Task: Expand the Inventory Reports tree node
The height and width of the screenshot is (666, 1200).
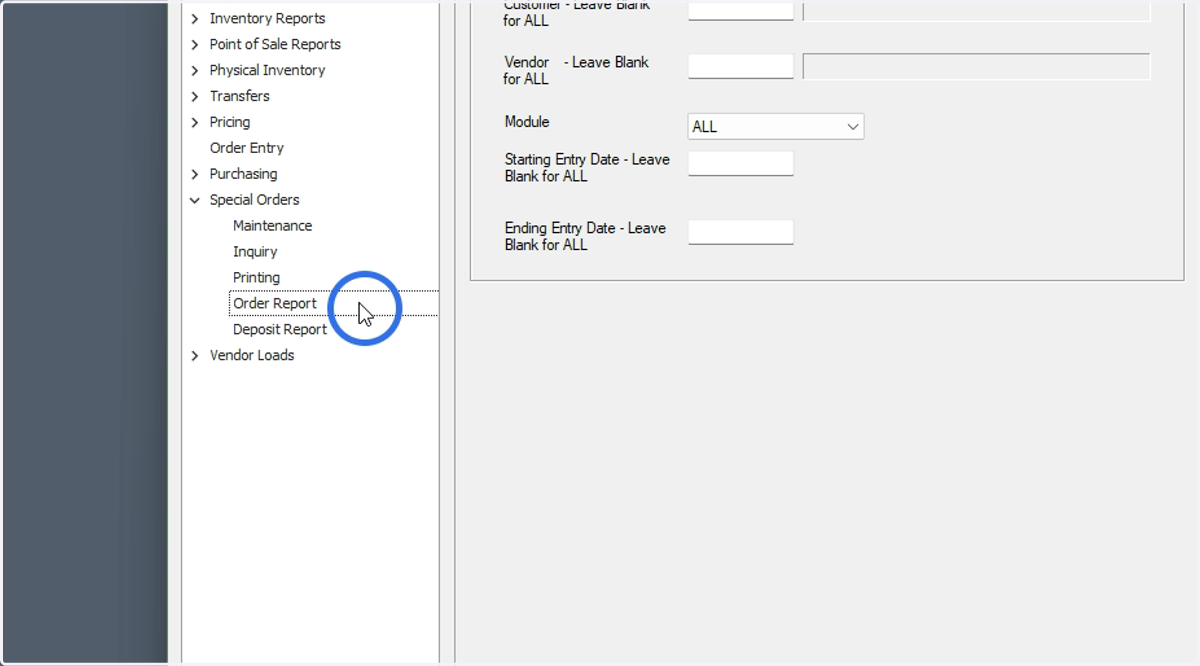Action: tap(195, 18)
